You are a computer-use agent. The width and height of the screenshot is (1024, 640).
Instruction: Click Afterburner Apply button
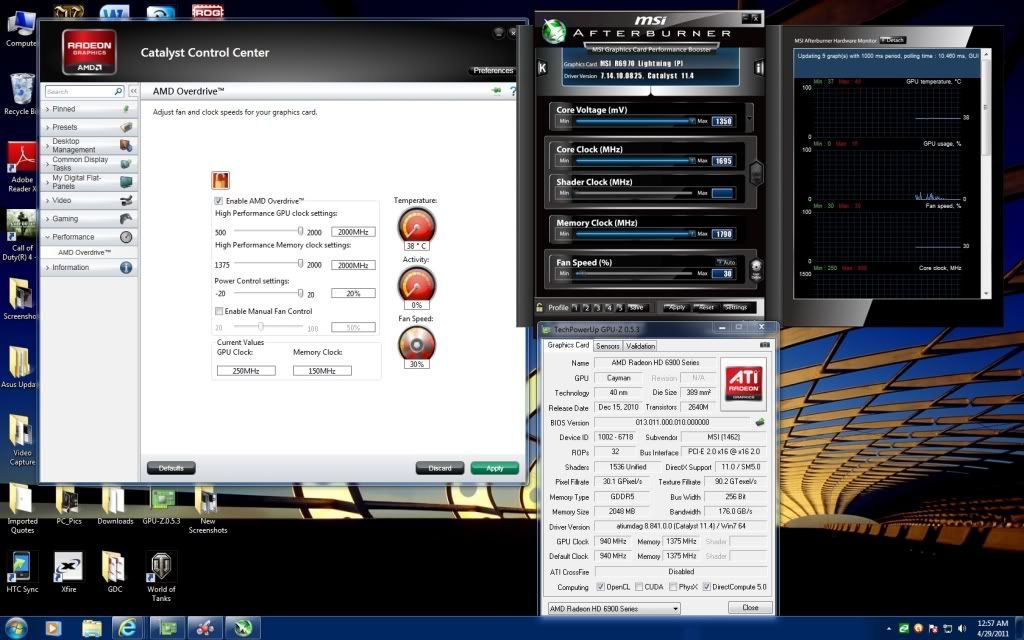[677, 307]
